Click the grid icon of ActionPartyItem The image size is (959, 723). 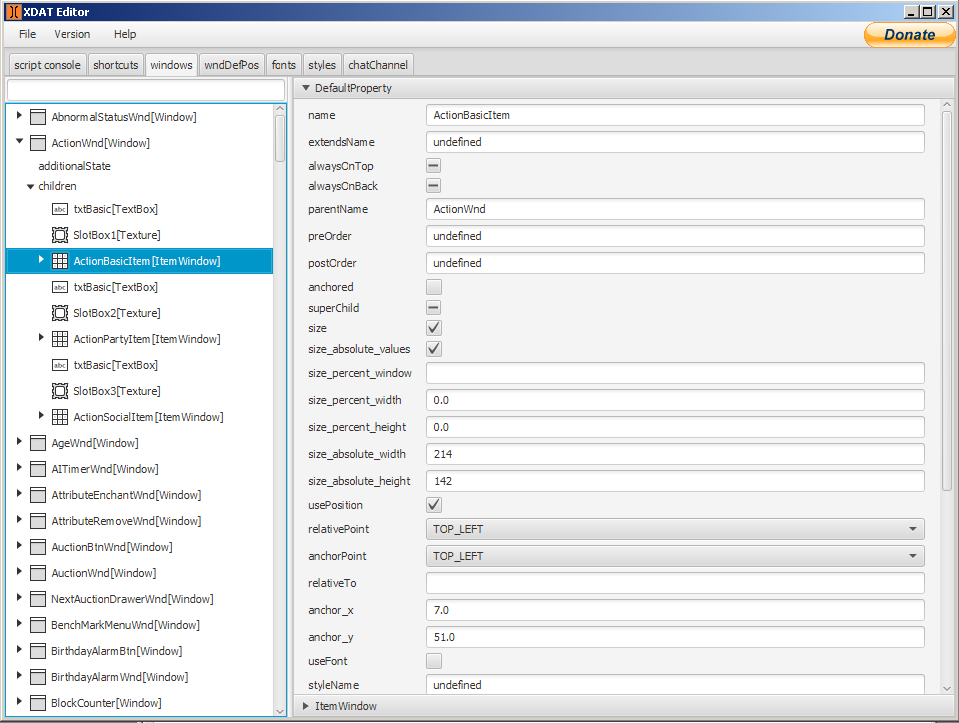60,339
